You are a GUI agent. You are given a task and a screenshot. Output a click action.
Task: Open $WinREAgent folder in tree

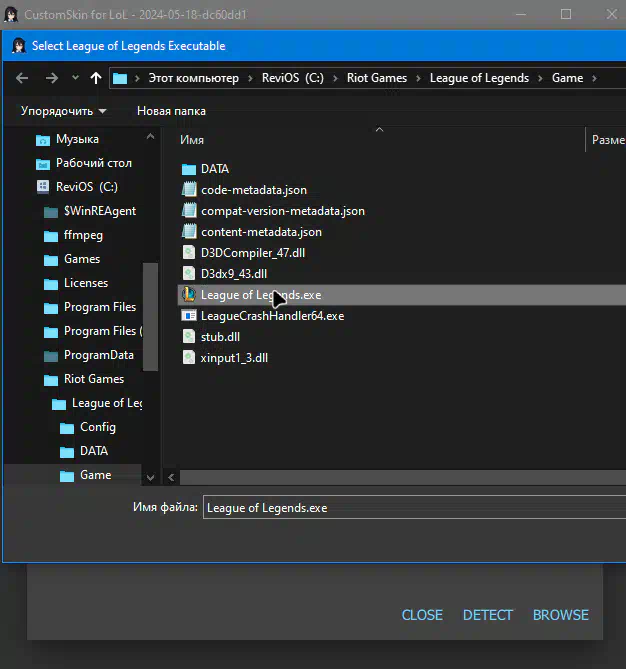point(100,211)
